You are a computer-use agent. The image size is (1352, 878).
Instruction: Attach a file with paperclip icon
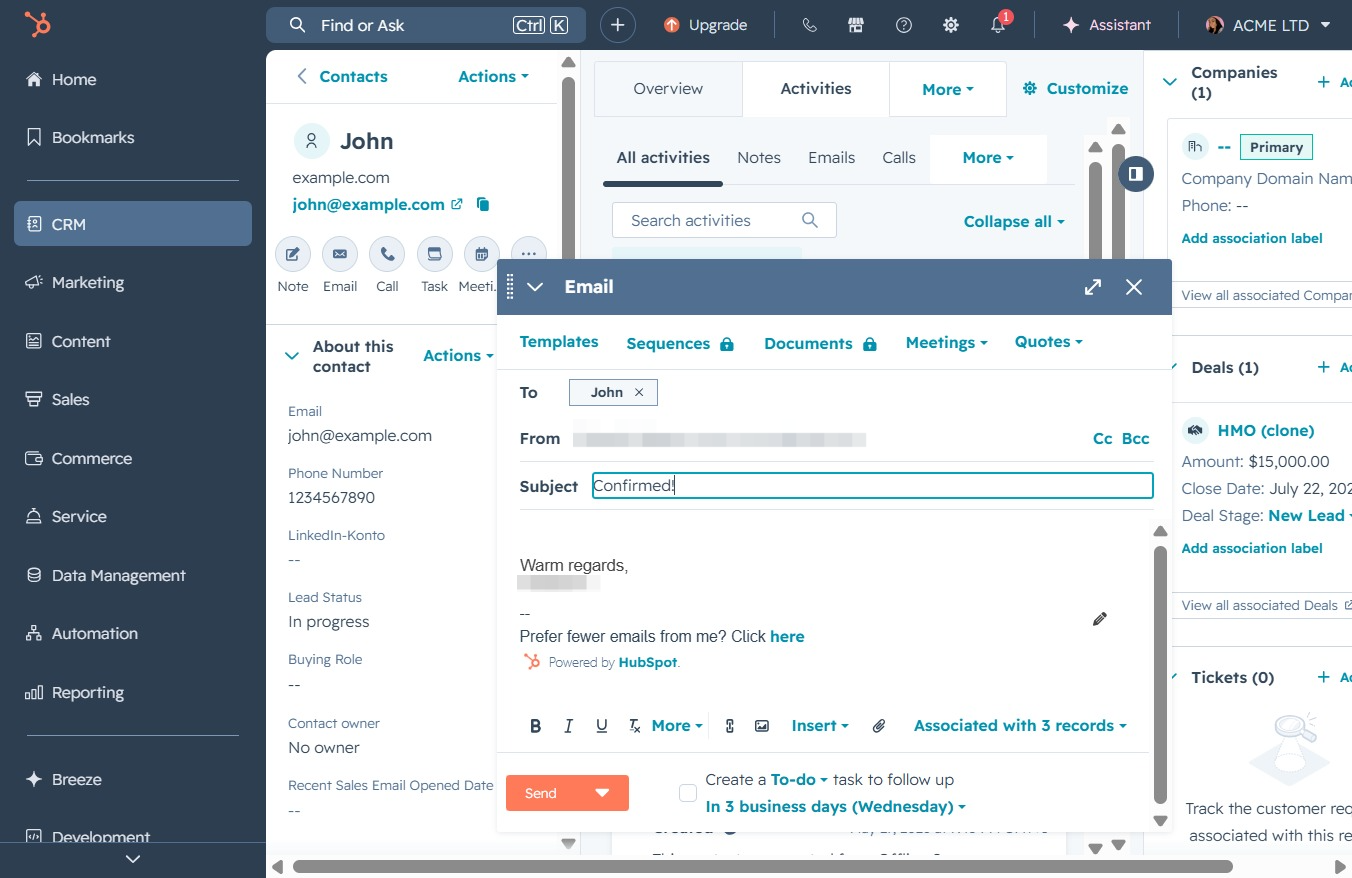click(x=879, y=726)
